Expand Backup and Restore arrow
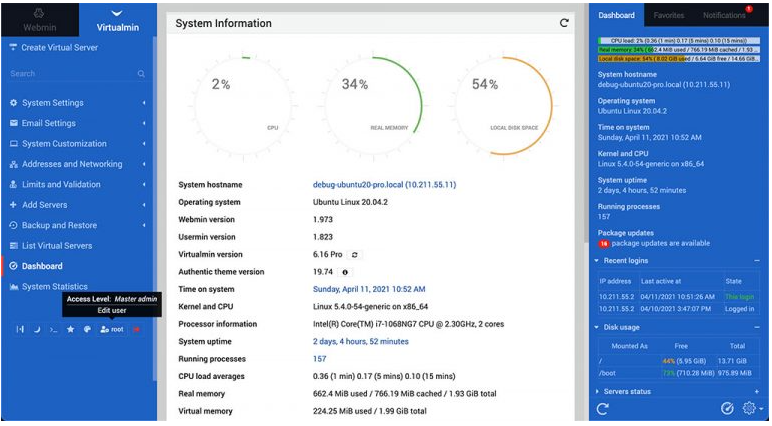This screenshot has width=772, height=426. click(144, 226)
